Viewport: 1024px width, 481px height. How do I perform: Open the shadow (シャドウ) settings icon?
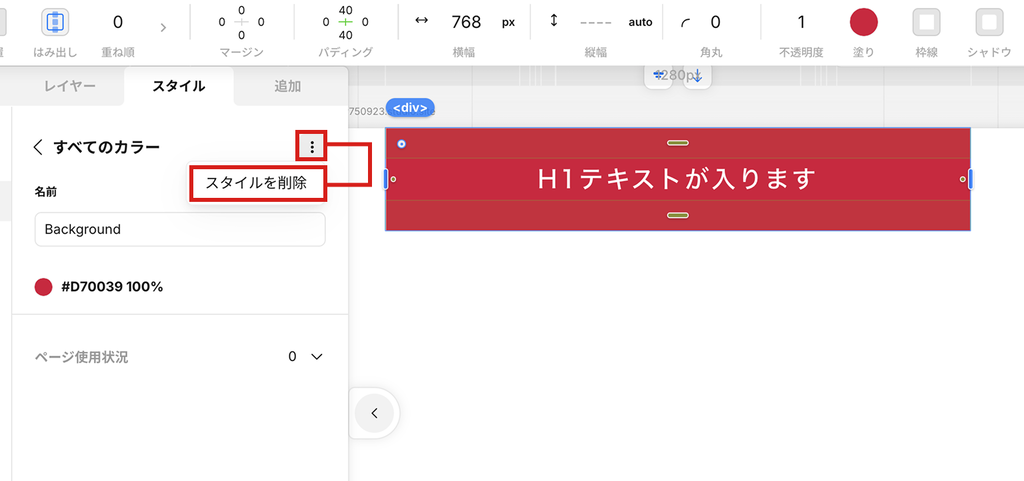[989, 22]
